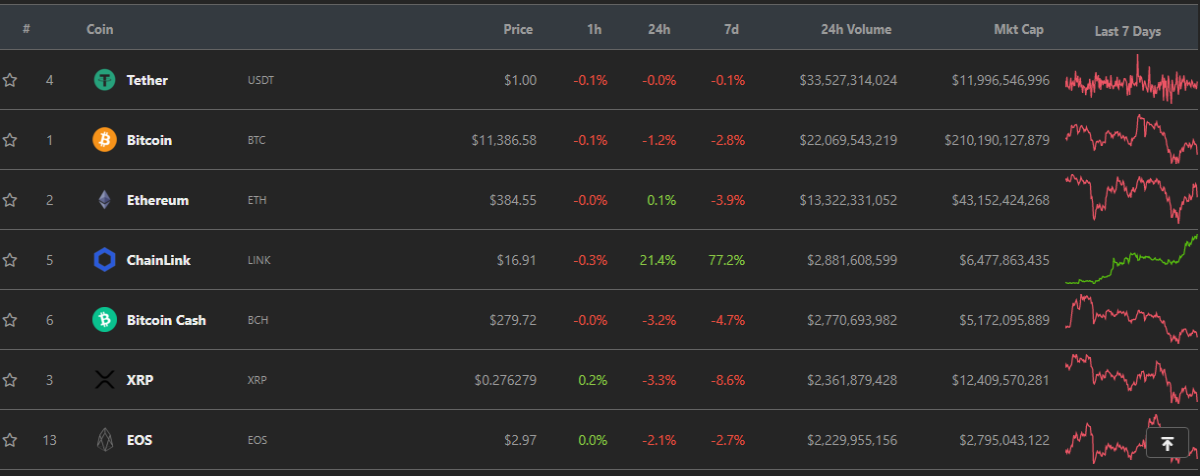Click the scroll-to-top arrow button
Viewport: 1200px width, 476px height.
(x=1167, y=444)
